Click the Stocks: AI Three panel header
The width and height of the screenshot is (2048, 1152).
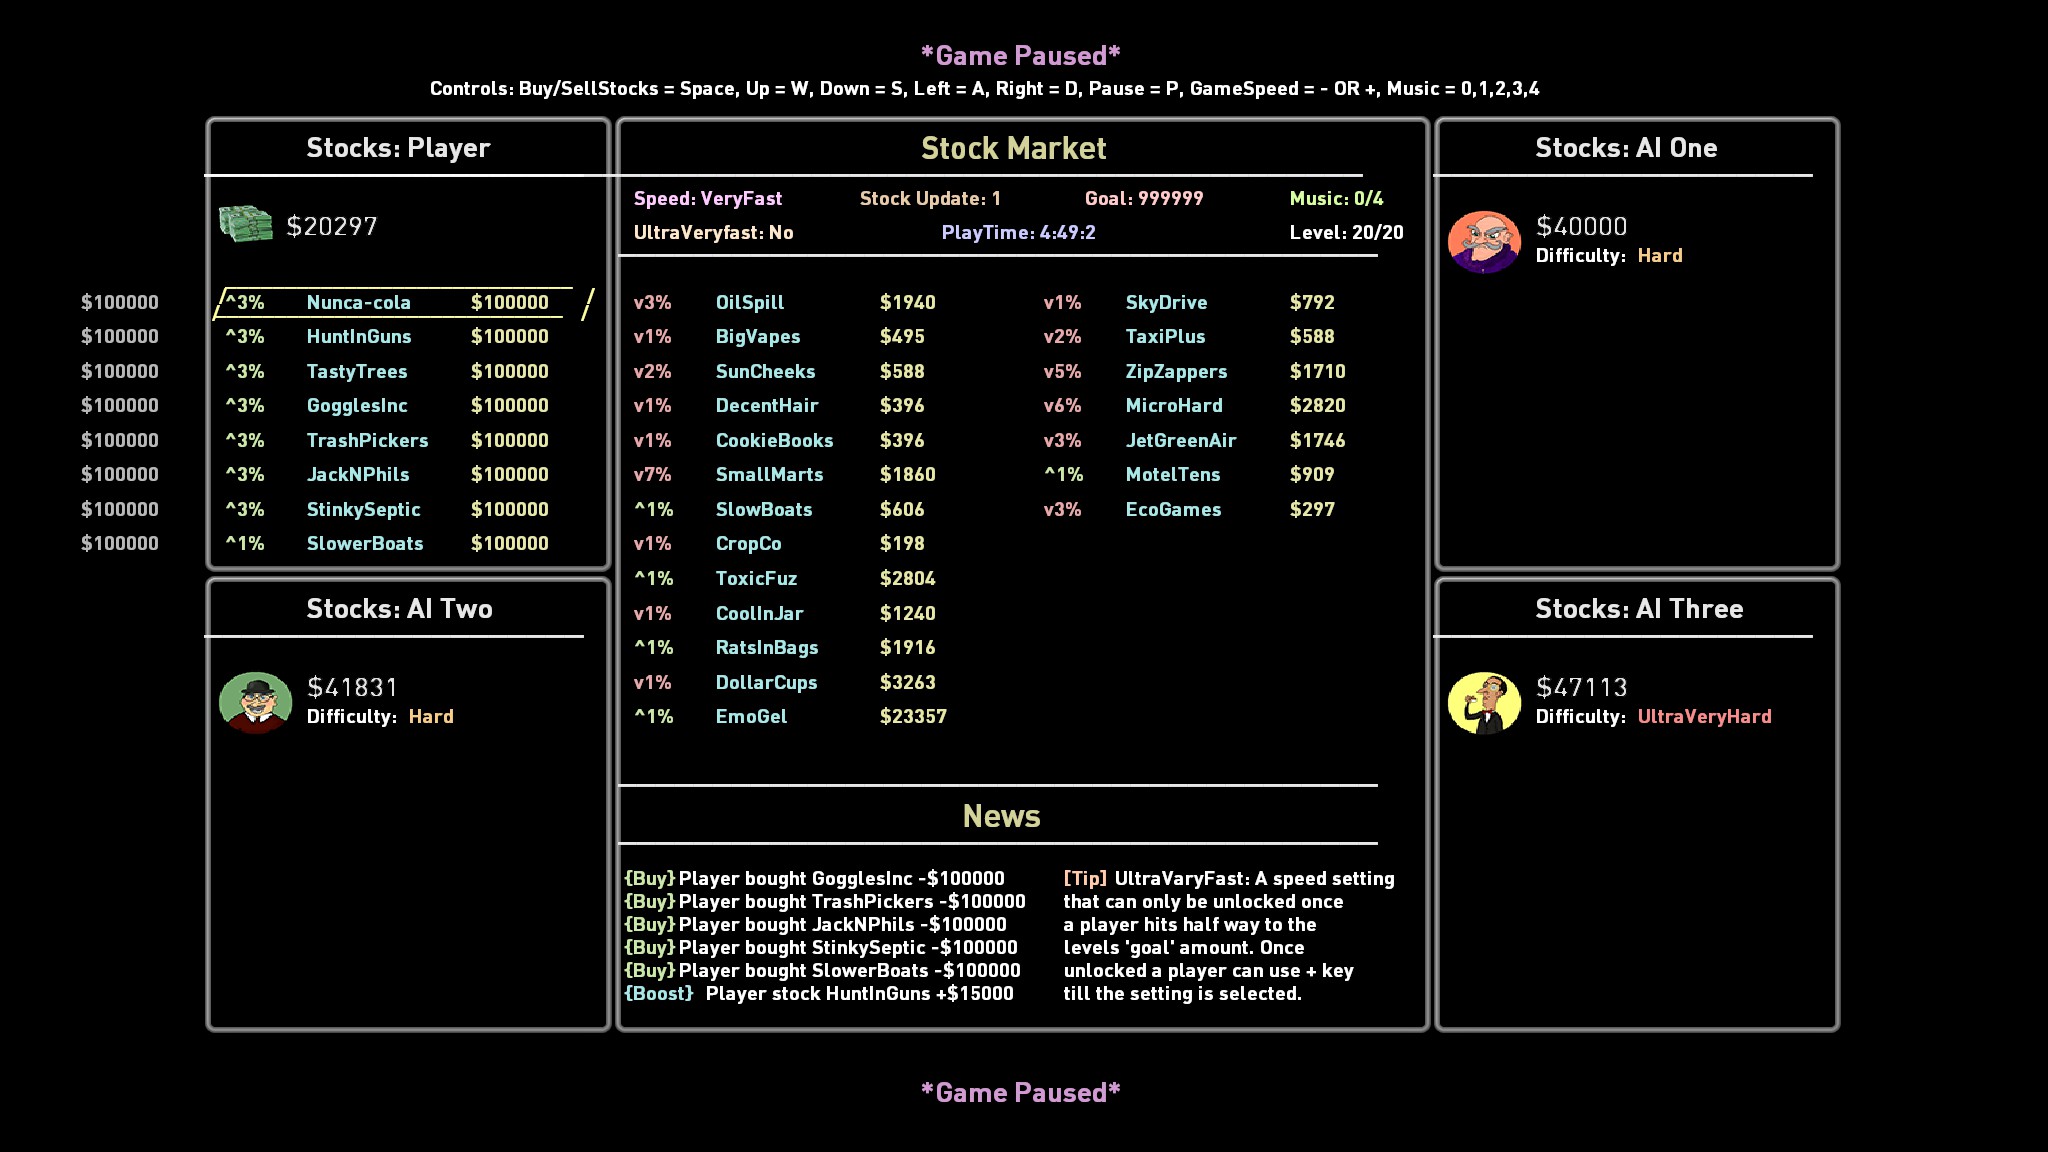coord(1638,609)
